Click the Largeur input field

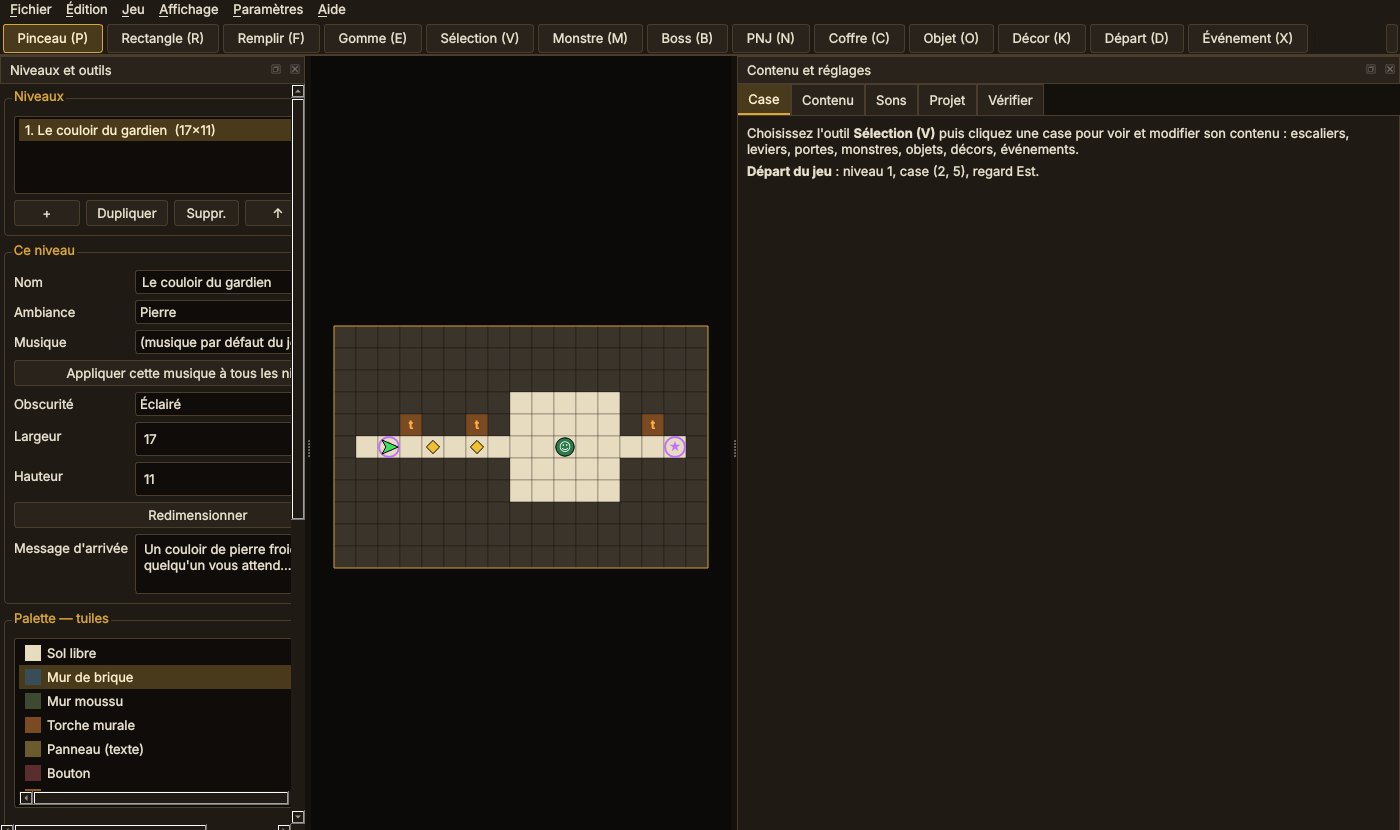(x=213, y=439)
